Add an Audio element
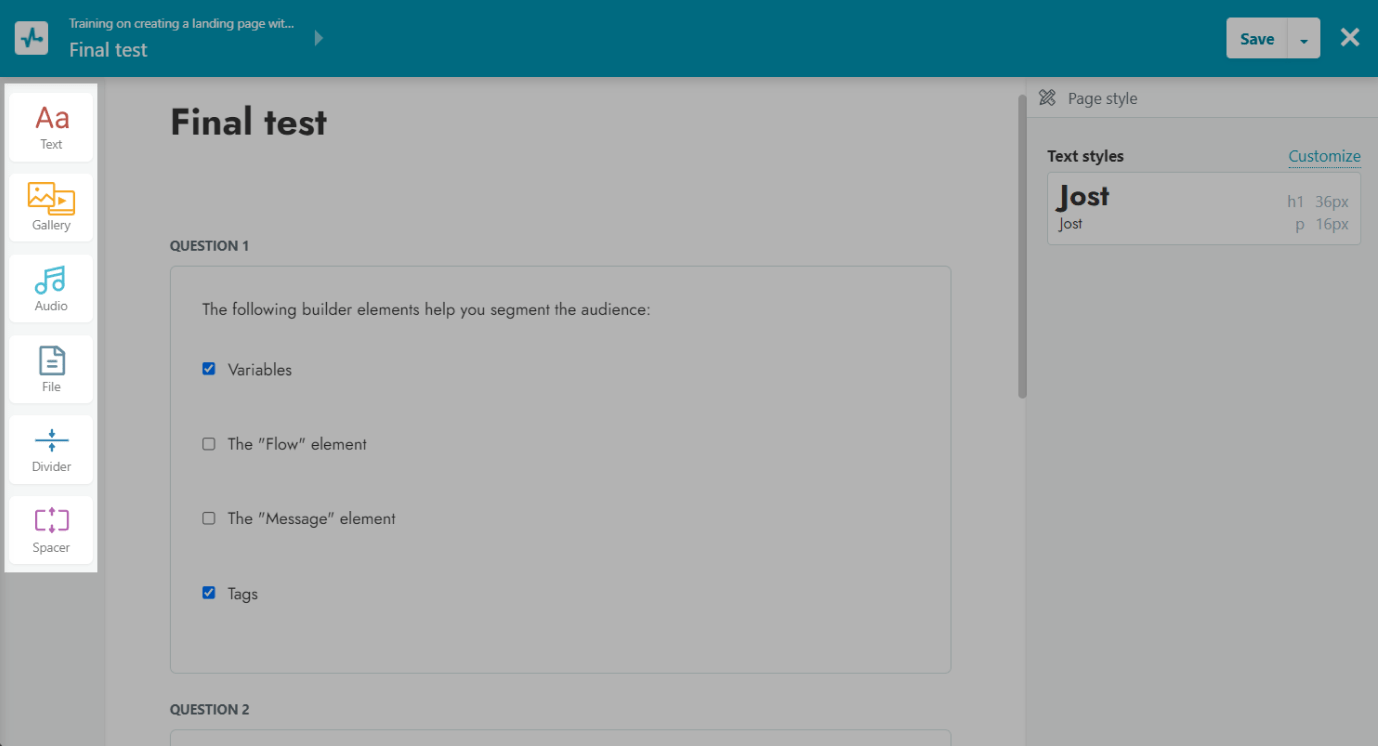This screenshot has width=1378, height=746. coord(51,288)
